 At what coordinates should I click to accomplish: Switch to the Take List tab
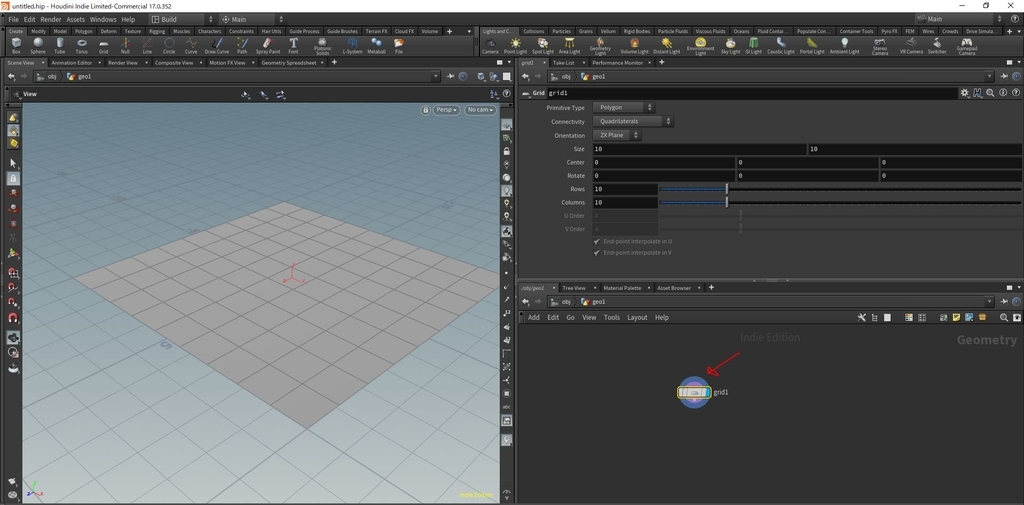pyautogui.click(x=564, y=63)
